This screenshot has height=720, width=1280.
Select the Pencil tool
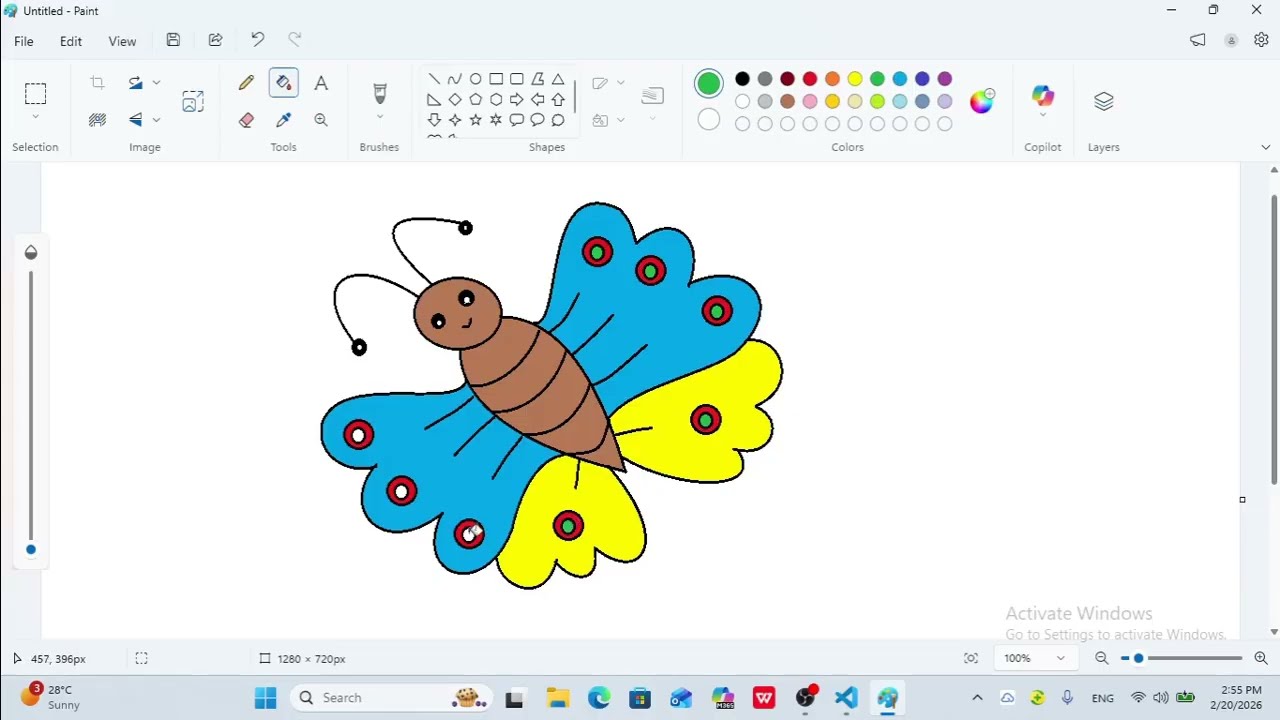click(x=246, y=84)
